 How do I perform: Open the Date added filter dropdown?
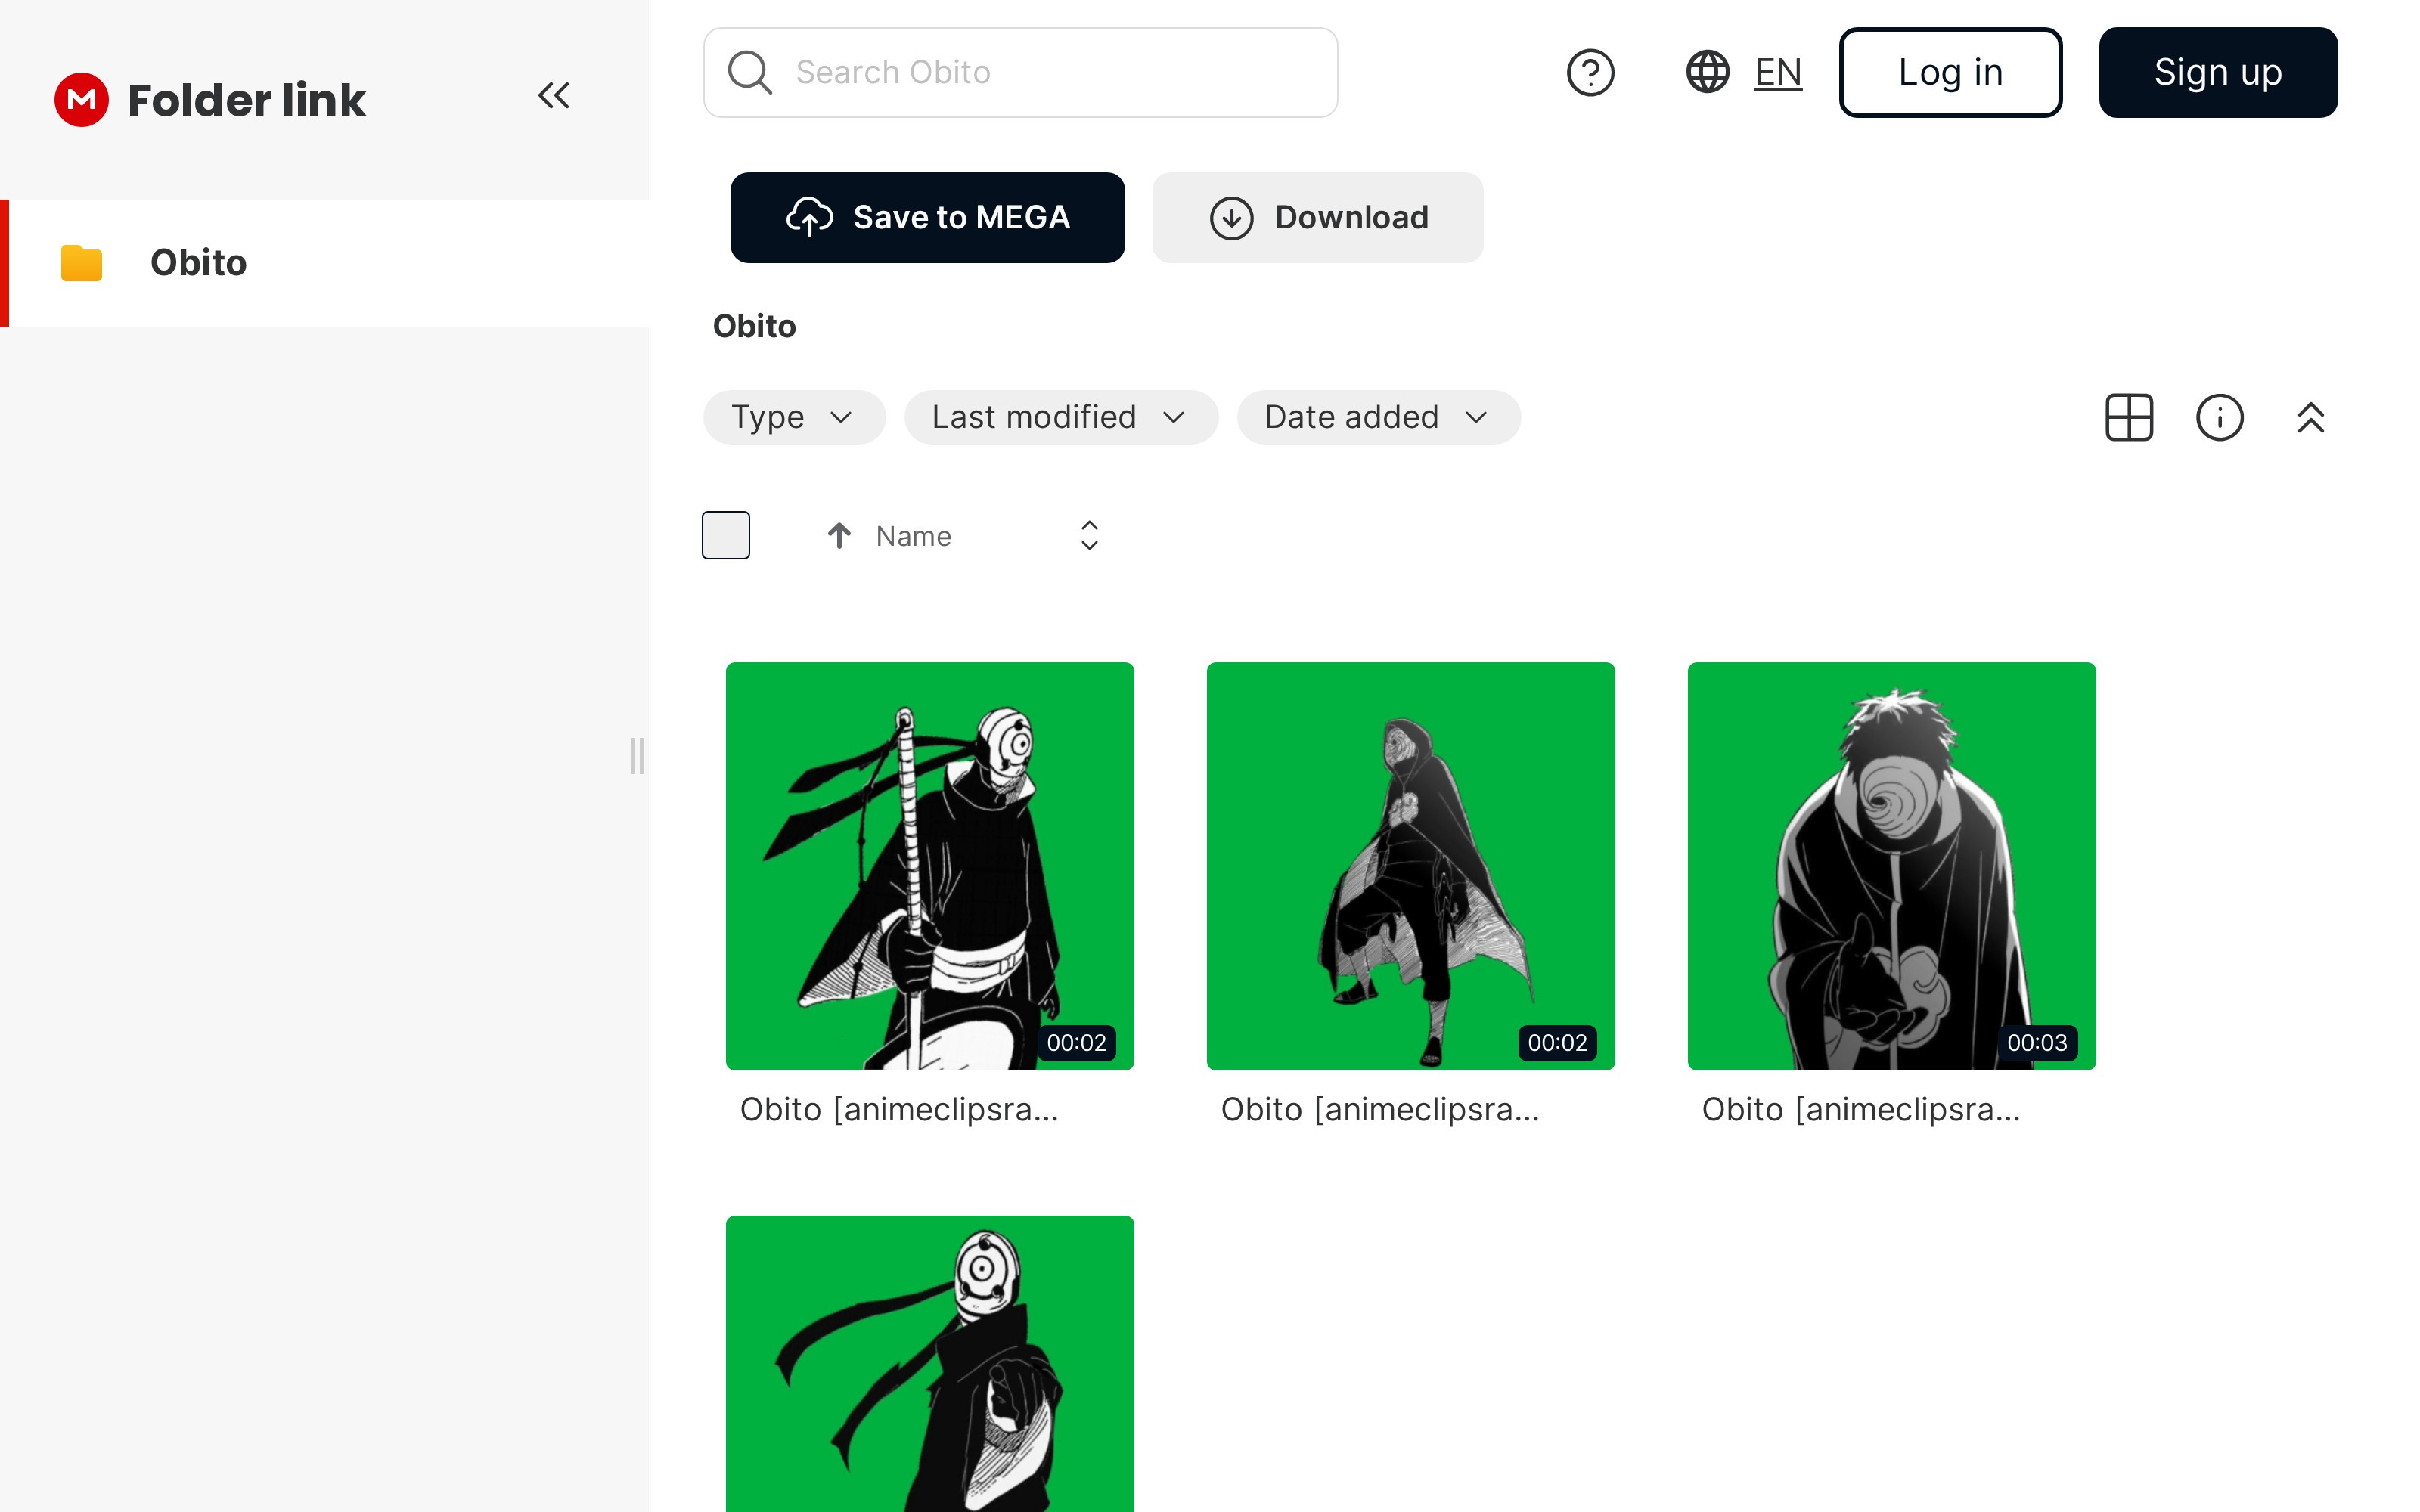tap(1378, 417)
